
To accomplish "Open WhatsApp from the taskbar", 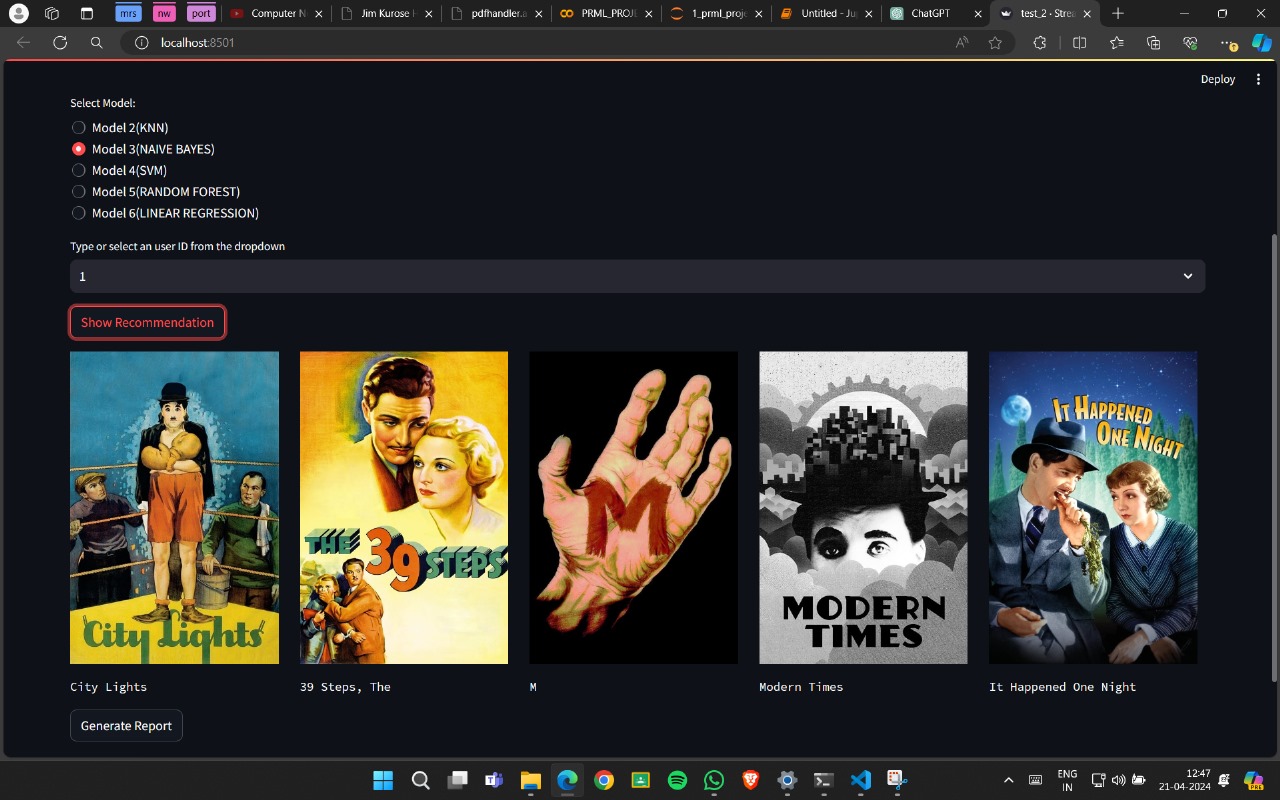I will coord(713,780).
